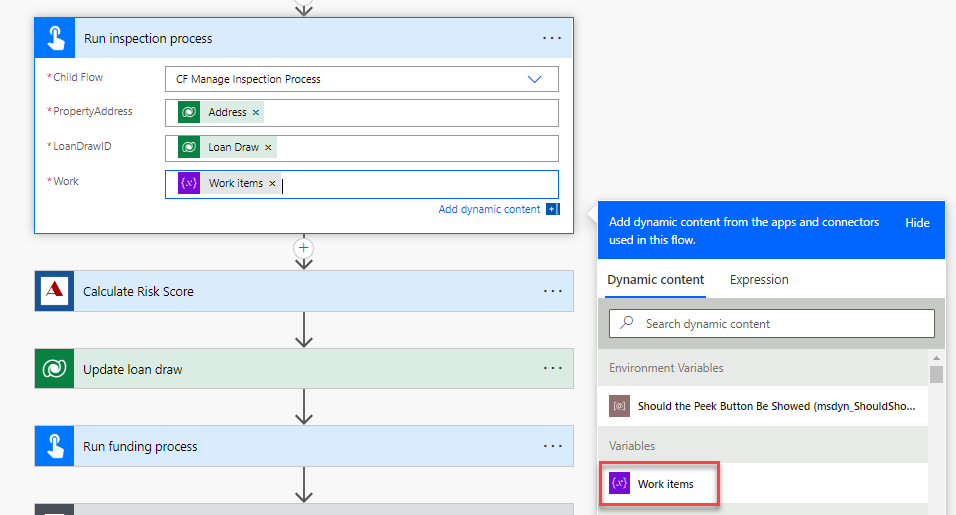Click the environment variable icon for Peek Button

[x=620, y=407]
